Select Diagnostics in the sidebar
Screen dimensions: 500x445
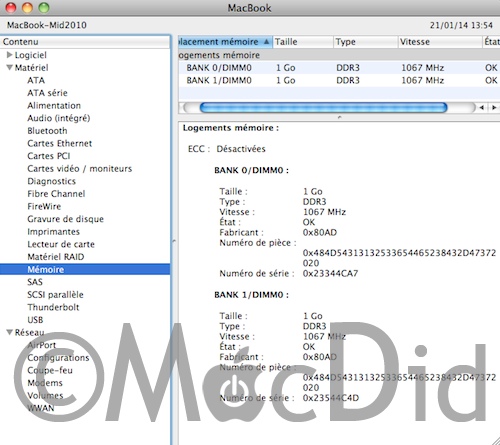[52, 181]
